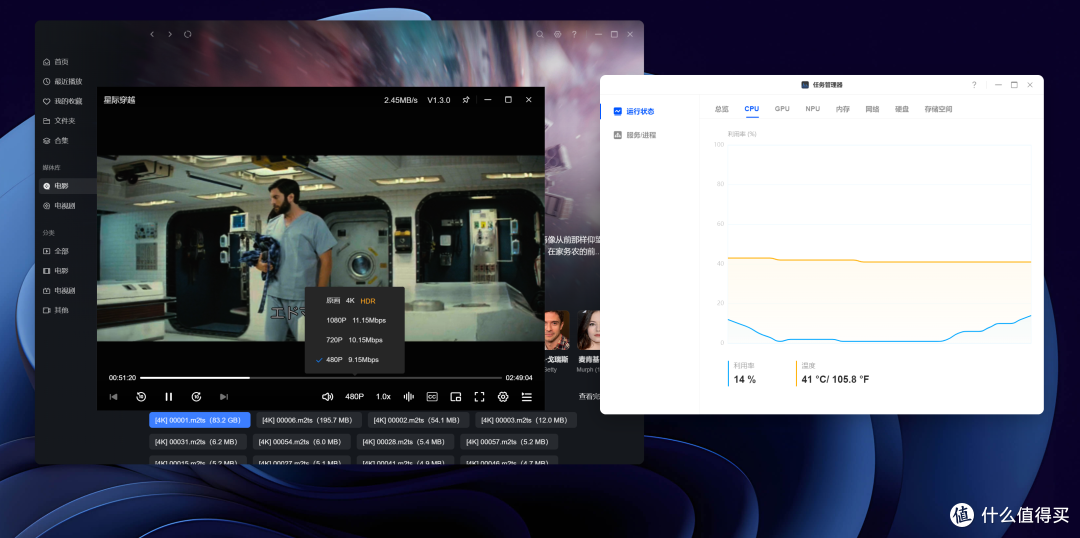Screen dimensions: 1080x538
Task: Open the 1.0x playback speed menu
Action: (383, 397)
